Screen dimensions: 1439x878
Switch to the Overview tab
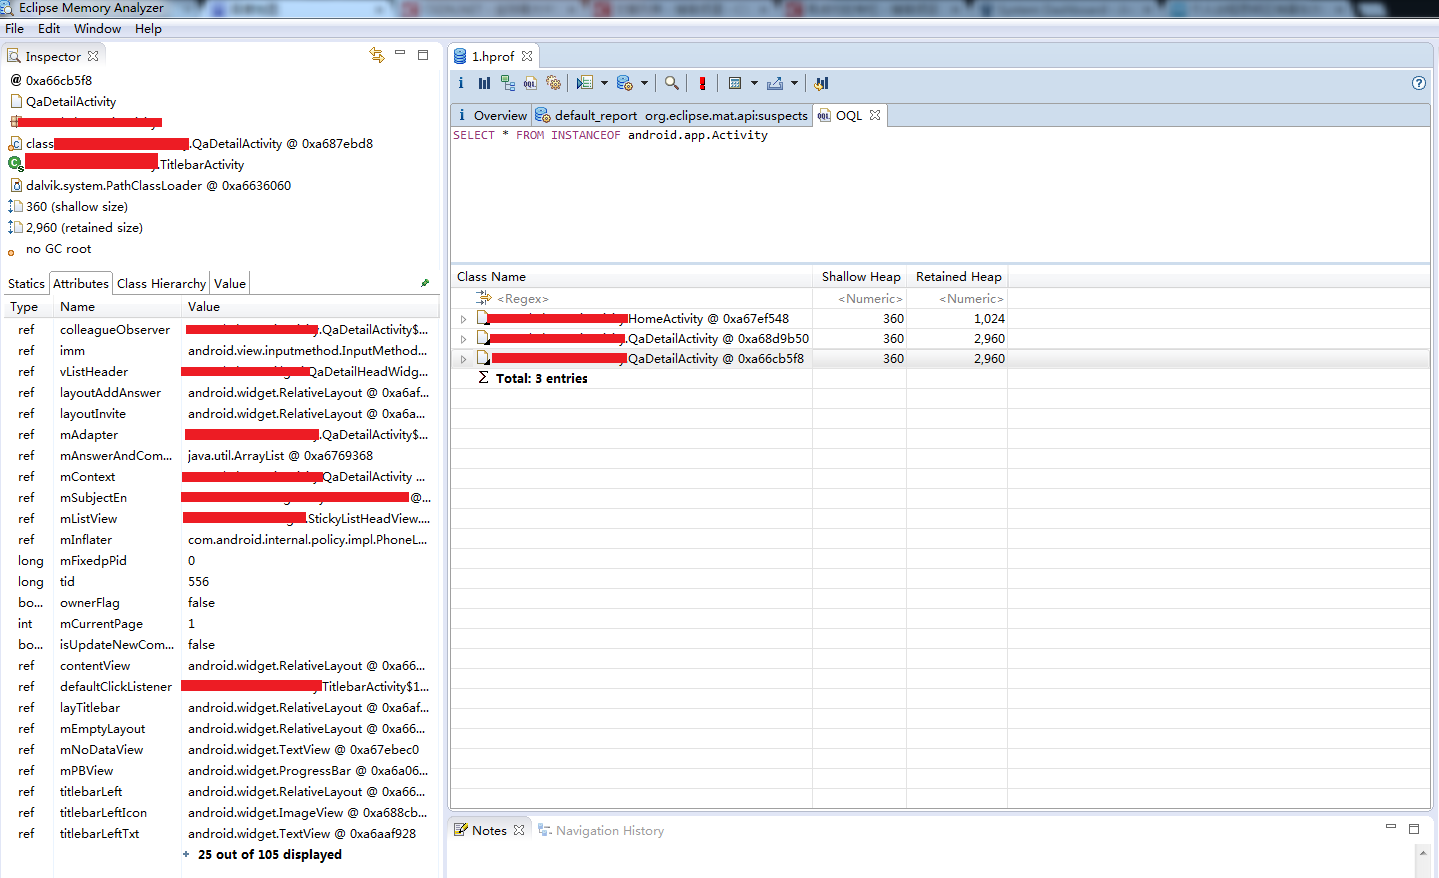click(x=499, y=116)
